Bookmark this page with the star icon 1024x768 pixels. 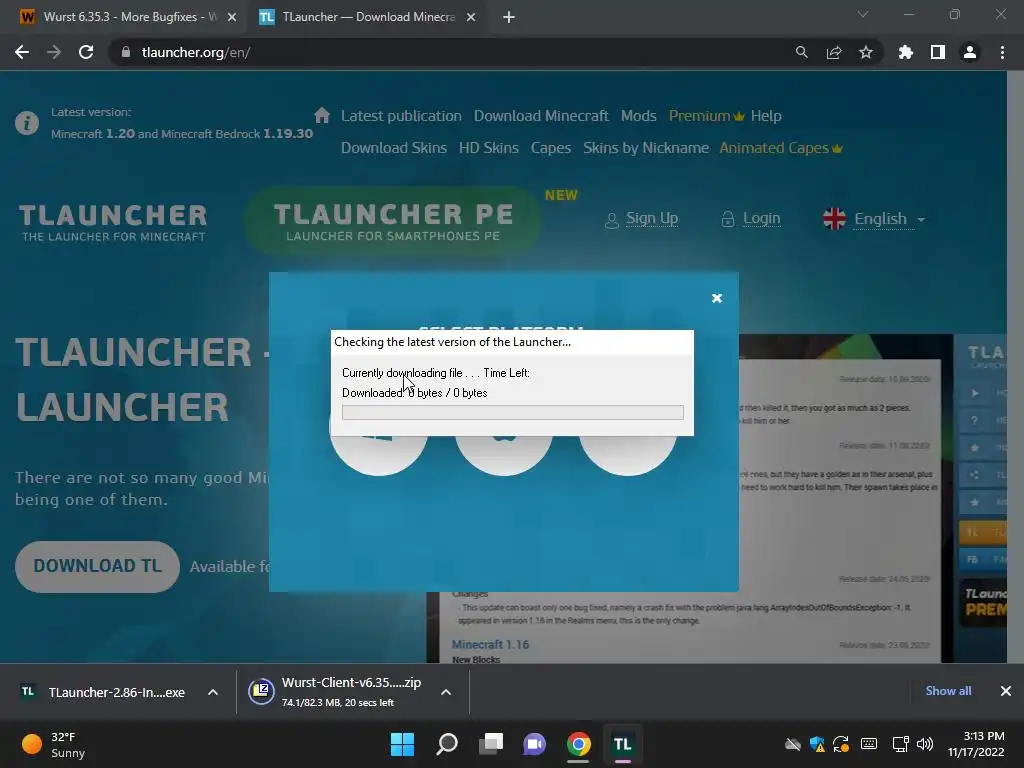(x=865, y=52)
